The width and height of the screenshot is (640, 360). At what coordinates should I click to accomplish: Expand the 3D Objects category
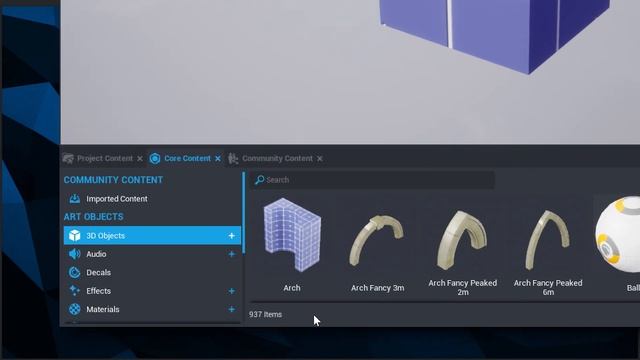click(x=231, y=236)
